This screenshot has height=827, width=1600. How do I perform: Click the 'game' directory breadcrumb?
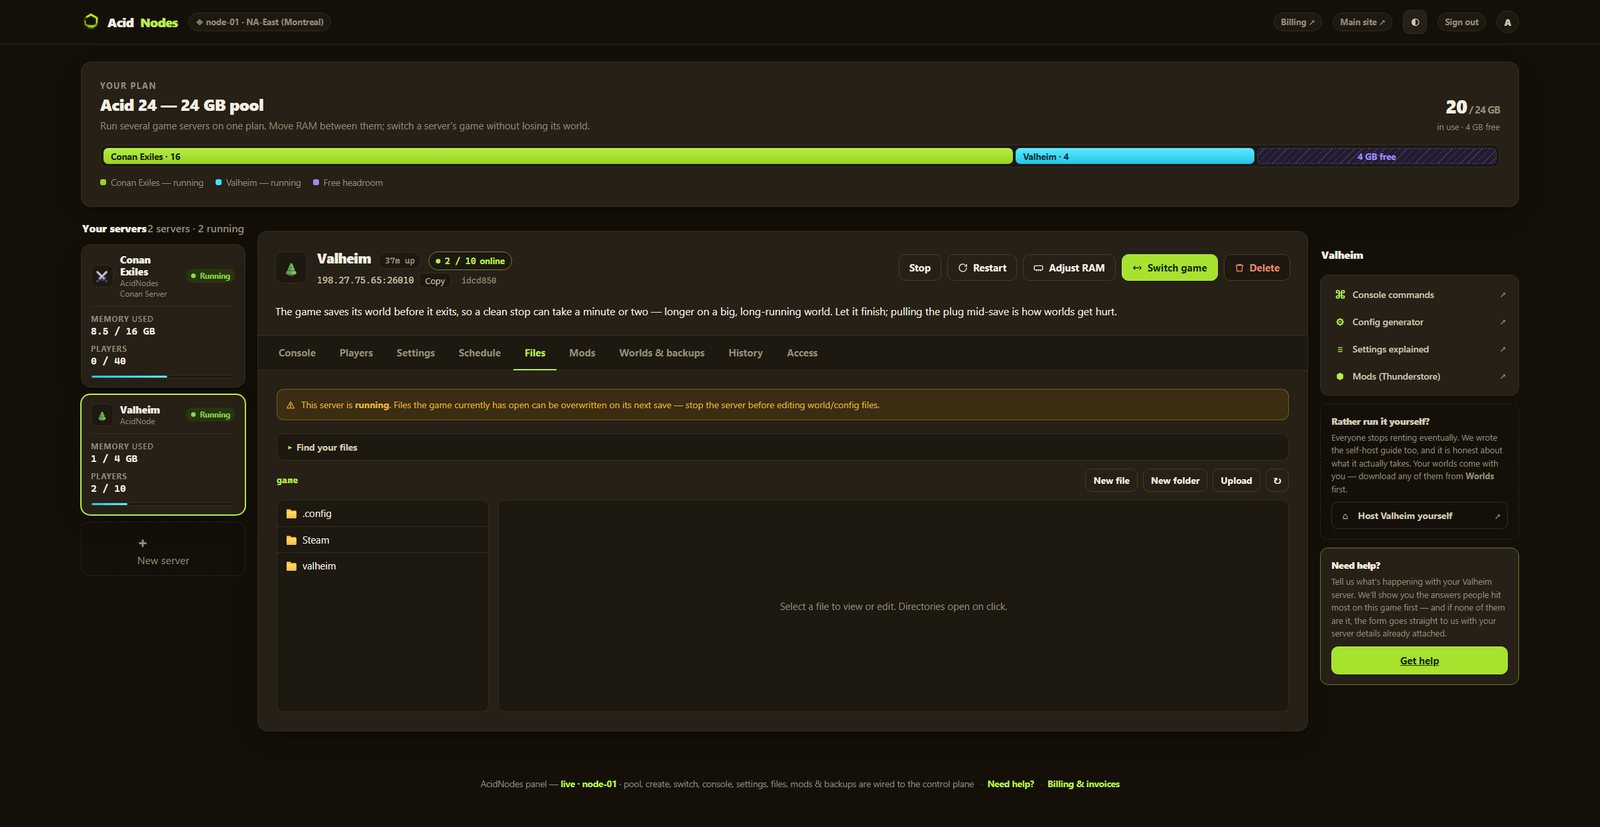pos(287,481)
